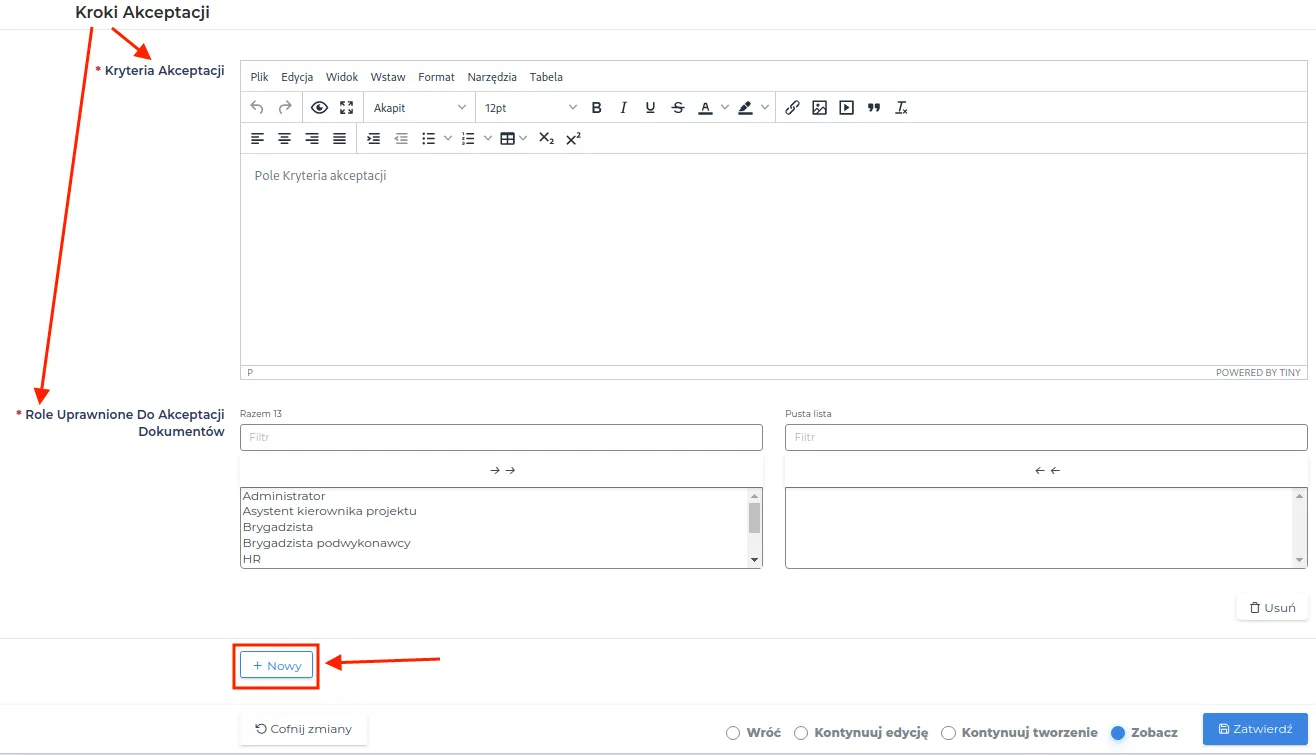
Task: Select the Brygadzista role
Action: 494,527
